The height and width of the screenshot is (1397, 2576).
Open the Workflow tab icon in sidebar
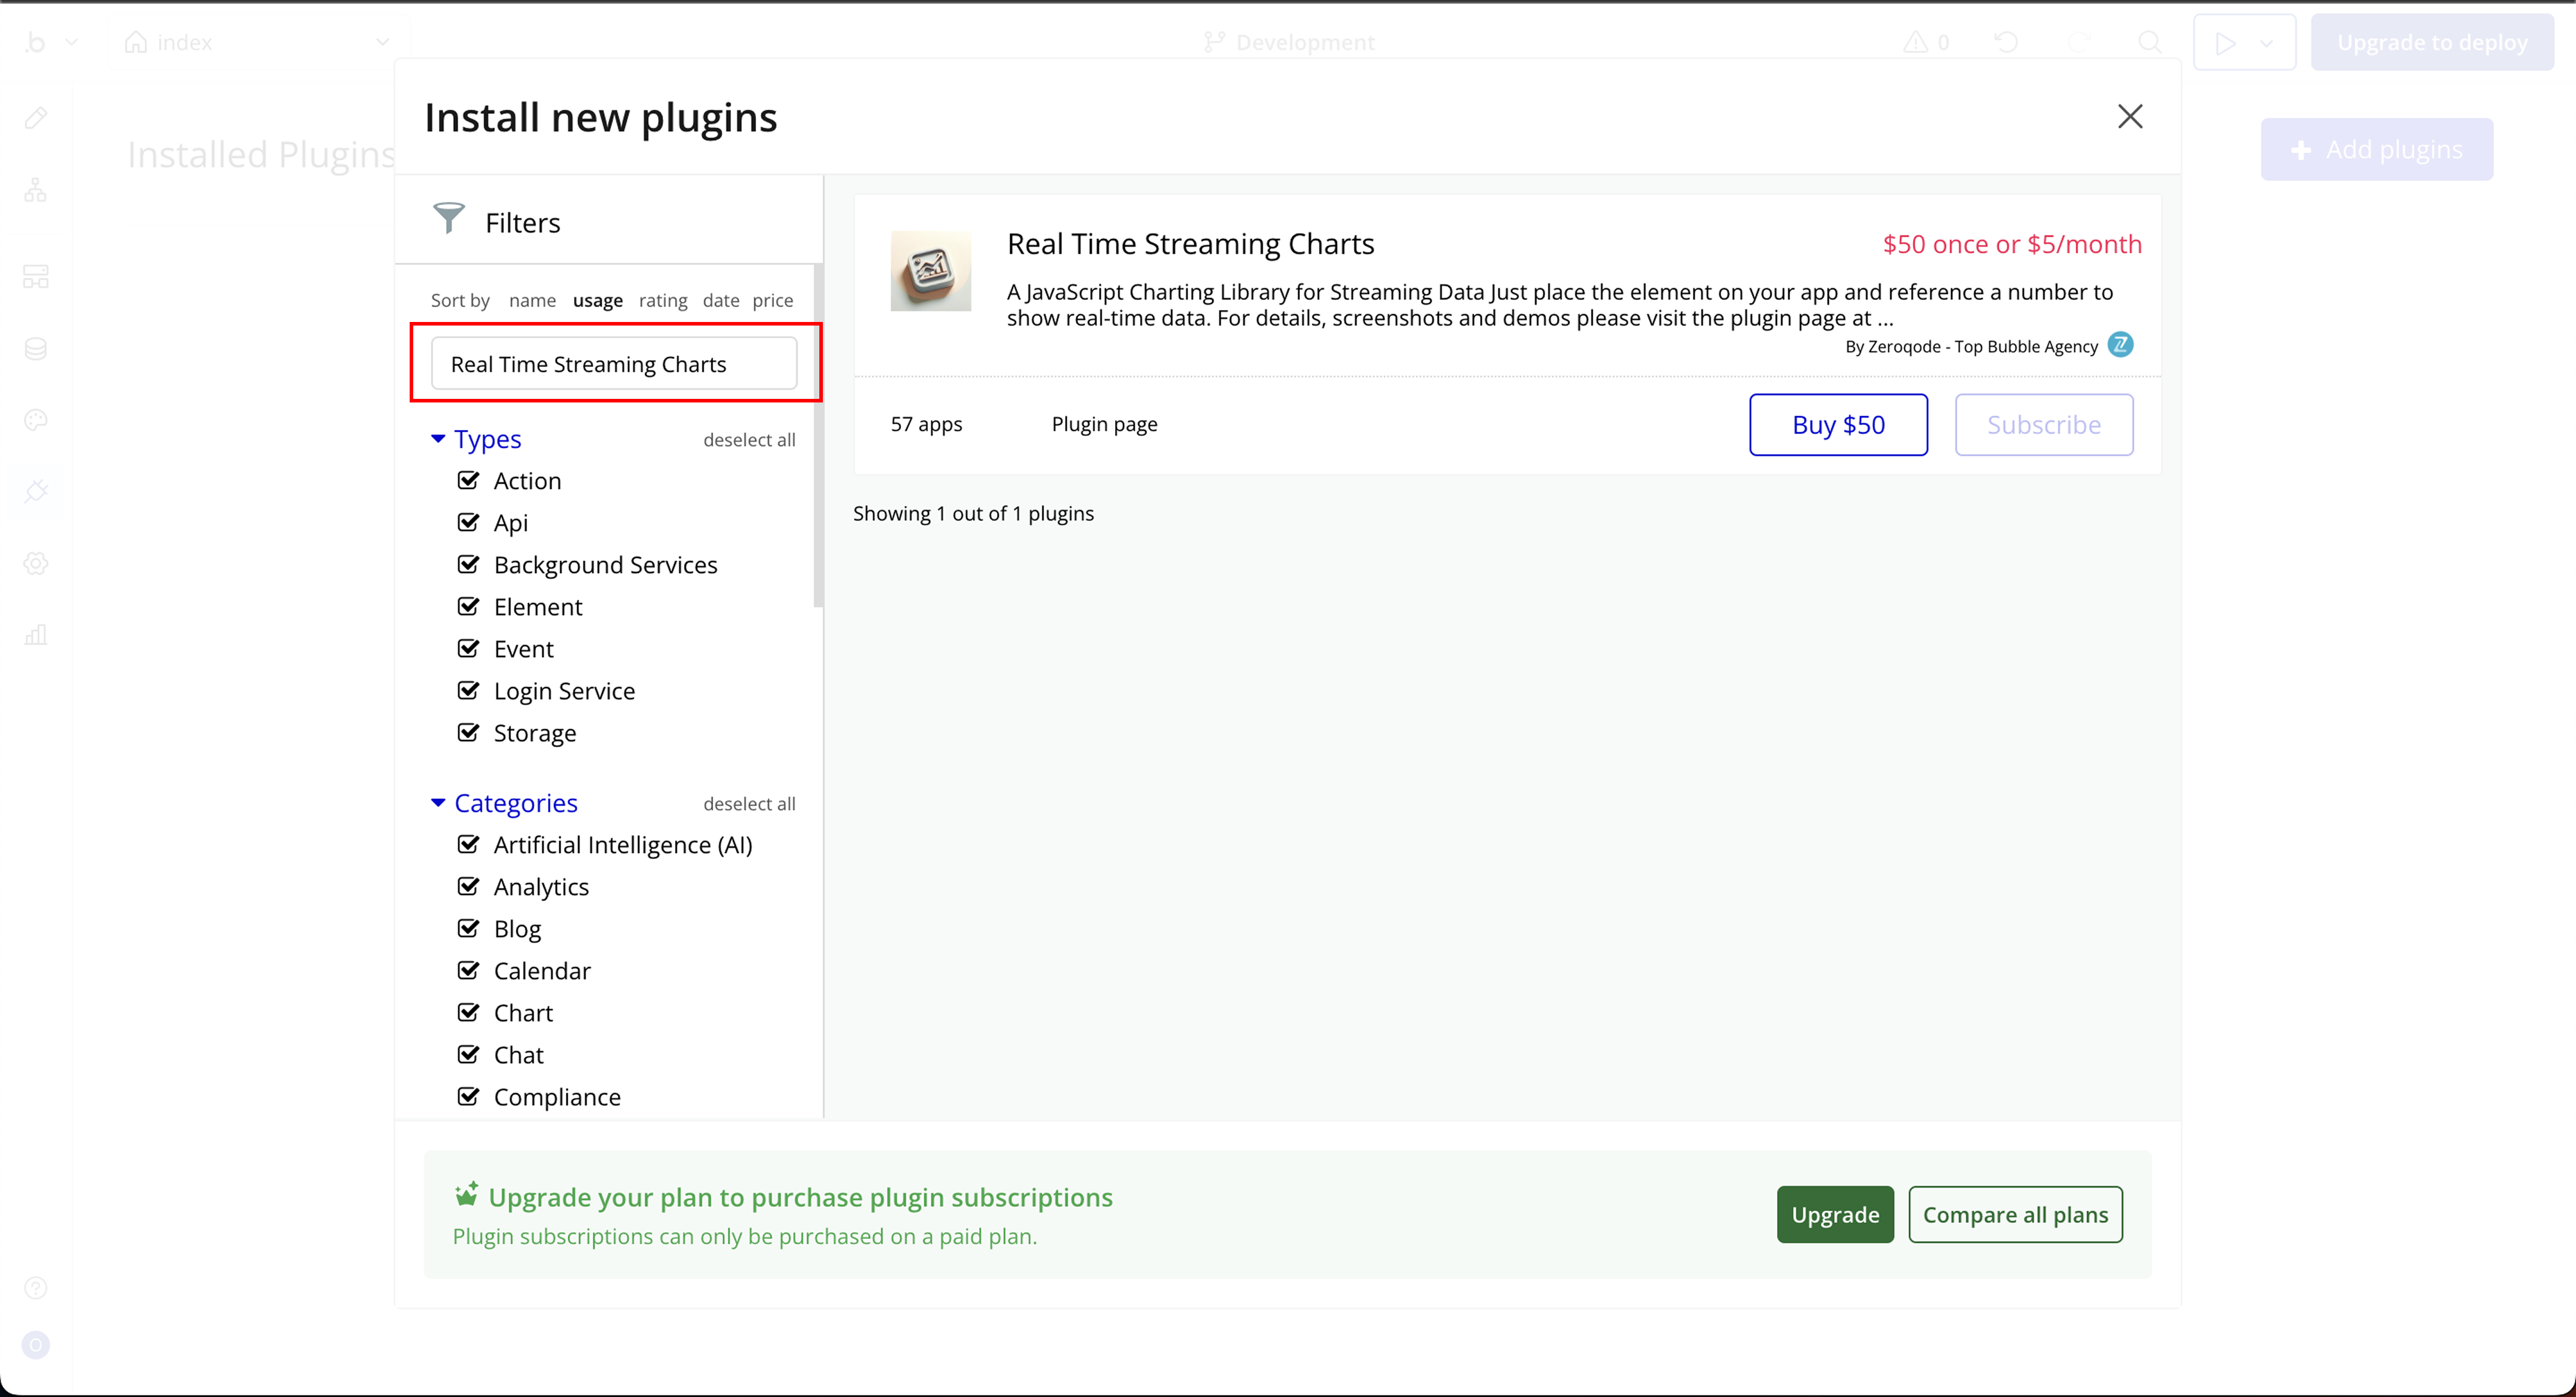pyautogui.click(x=36, y=190)
